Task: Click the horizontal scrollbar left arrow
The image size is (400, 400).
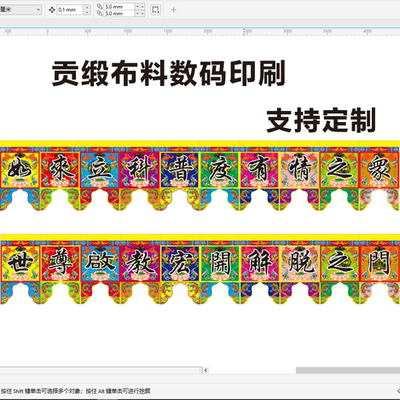Action: tap(206, 370)
